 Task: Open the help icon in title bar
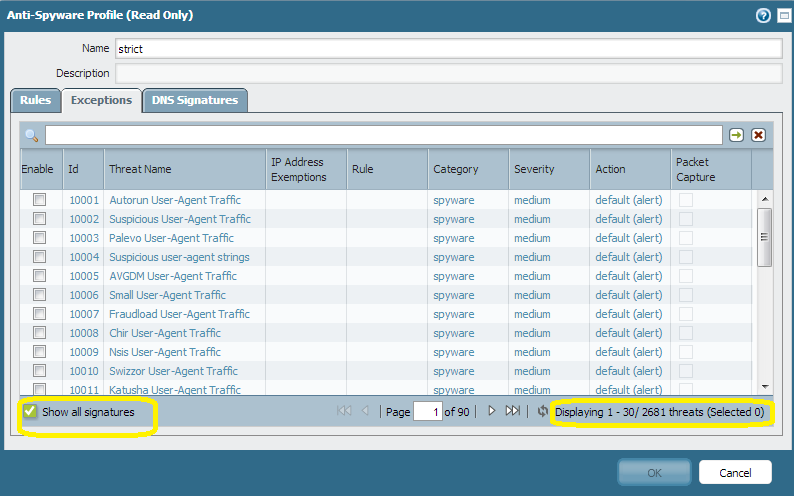pos(763,16)
